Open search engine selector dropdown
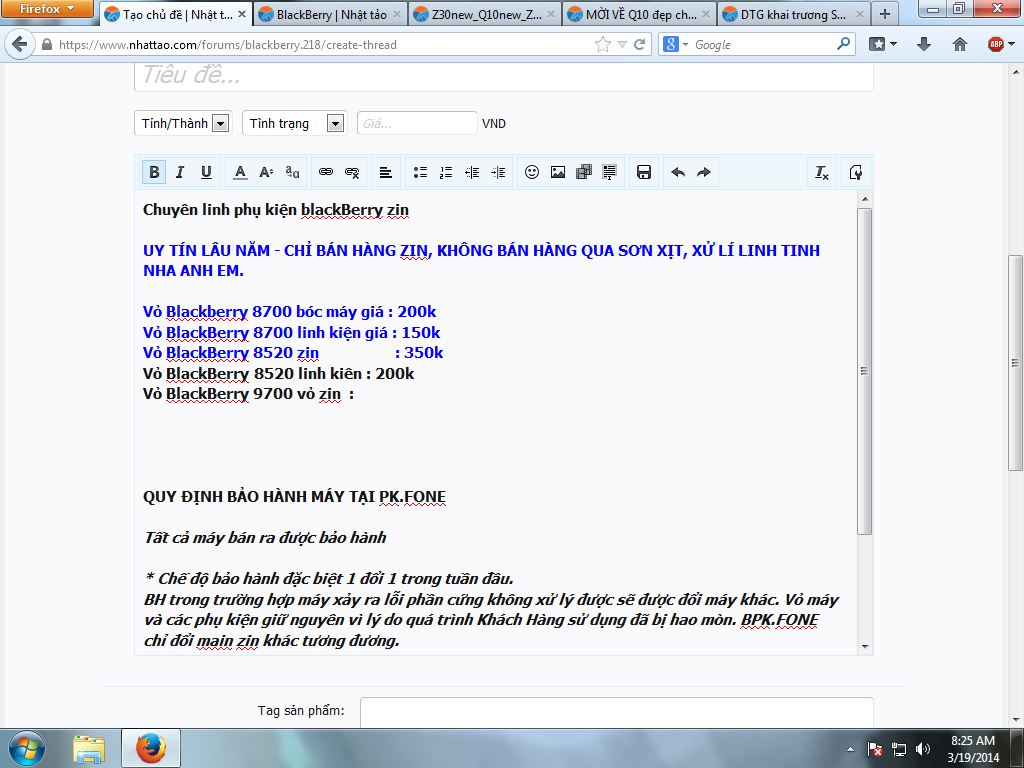The height and width of the screenshot is (768, 1024). [x=675, y=44]
